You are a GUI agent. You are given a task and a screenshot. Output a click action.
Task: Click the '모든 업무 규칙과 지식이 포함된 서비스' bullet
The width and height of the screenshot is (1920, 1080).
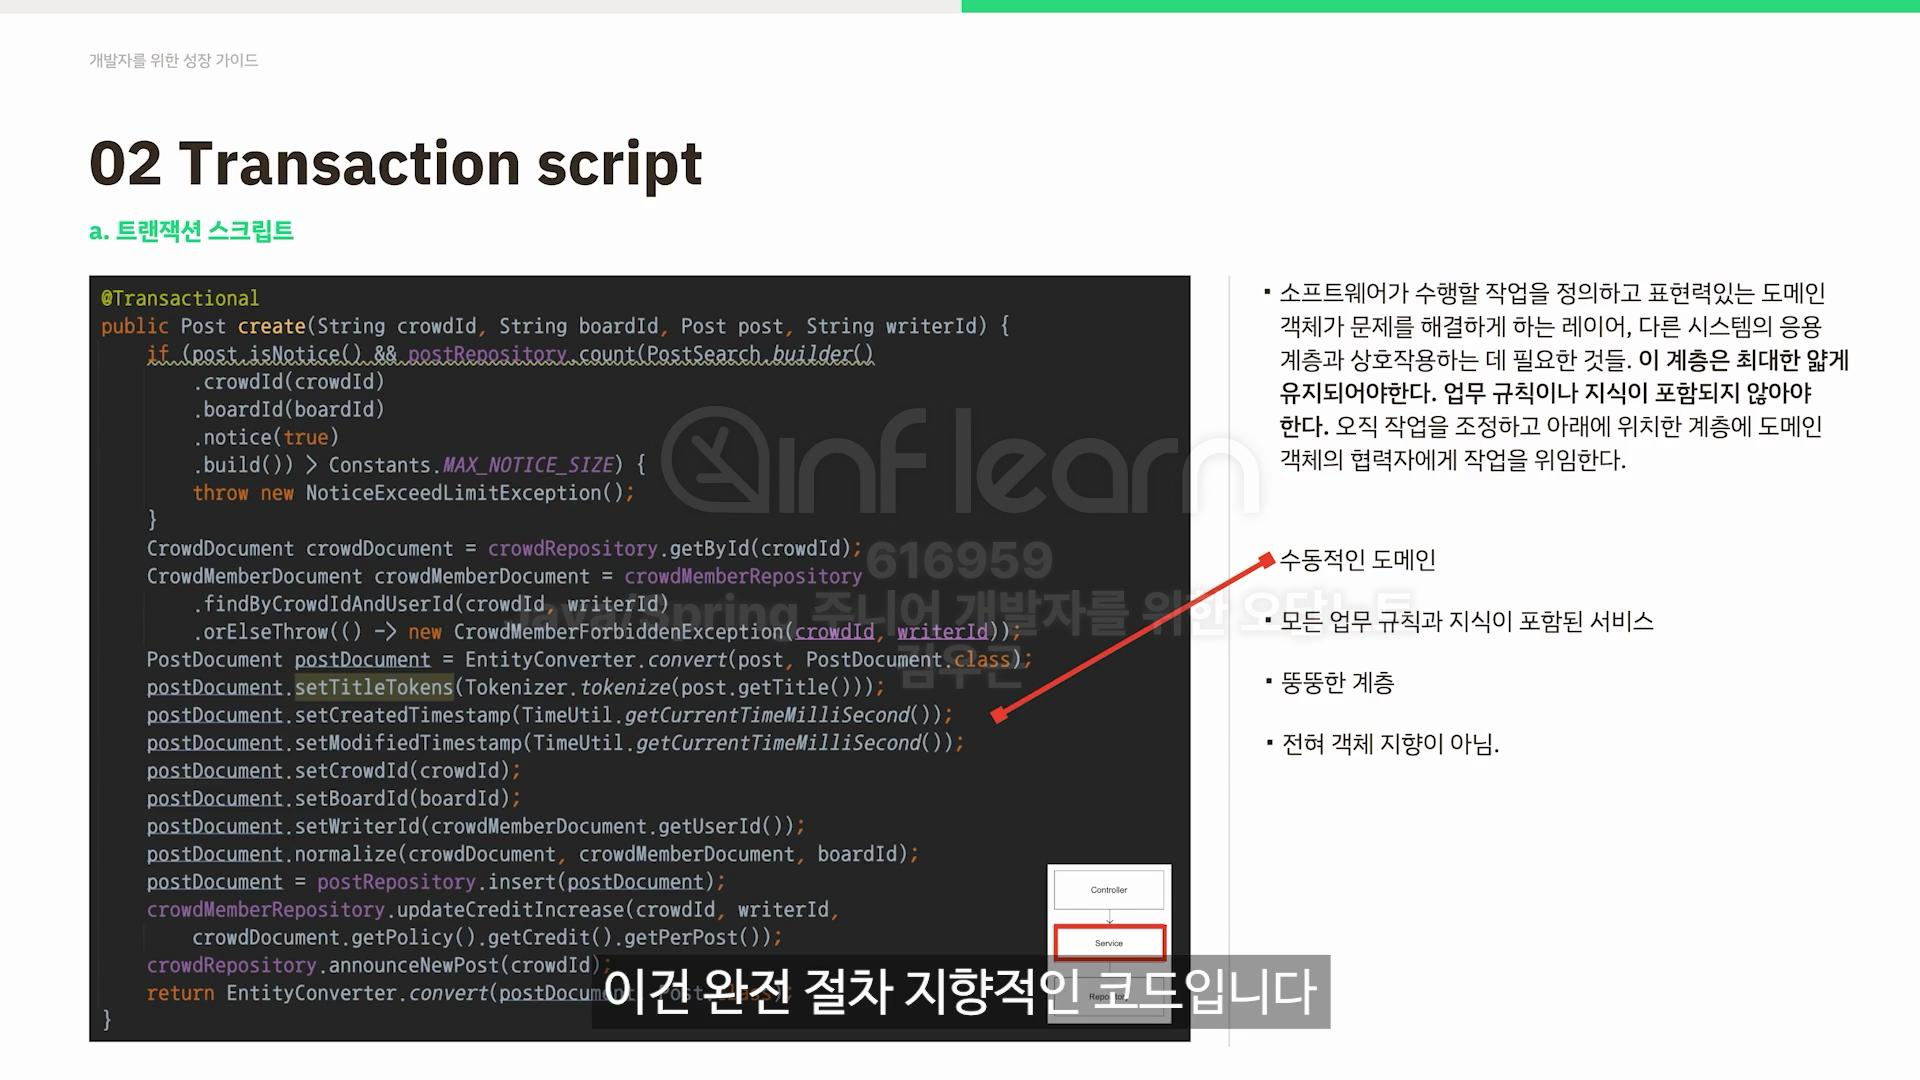click(x=1466, y=621)
